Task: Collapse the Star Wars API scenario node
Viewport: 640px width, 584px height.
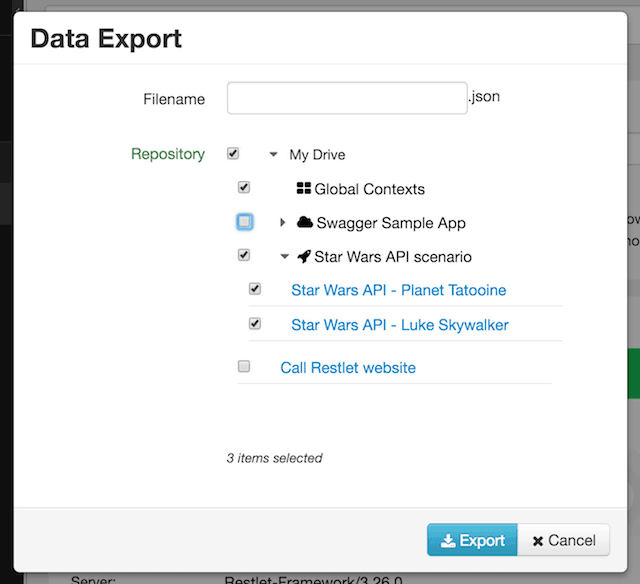Action: click(285, 257)
